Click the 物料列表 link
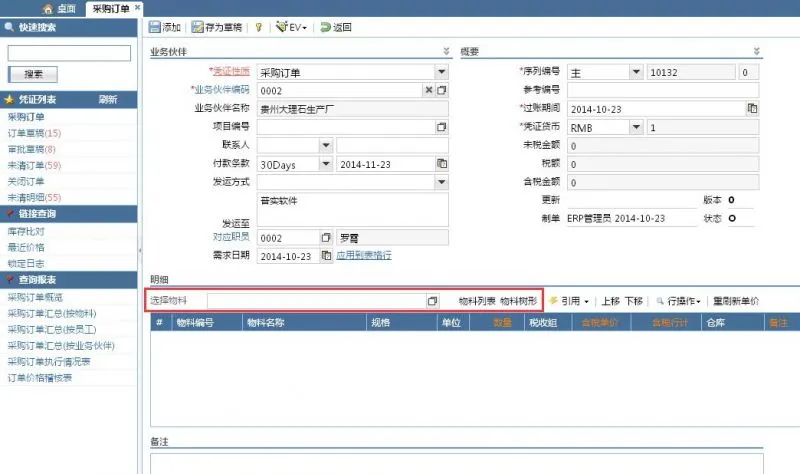This screenshot has width=800, height=474. coord(477,301)
